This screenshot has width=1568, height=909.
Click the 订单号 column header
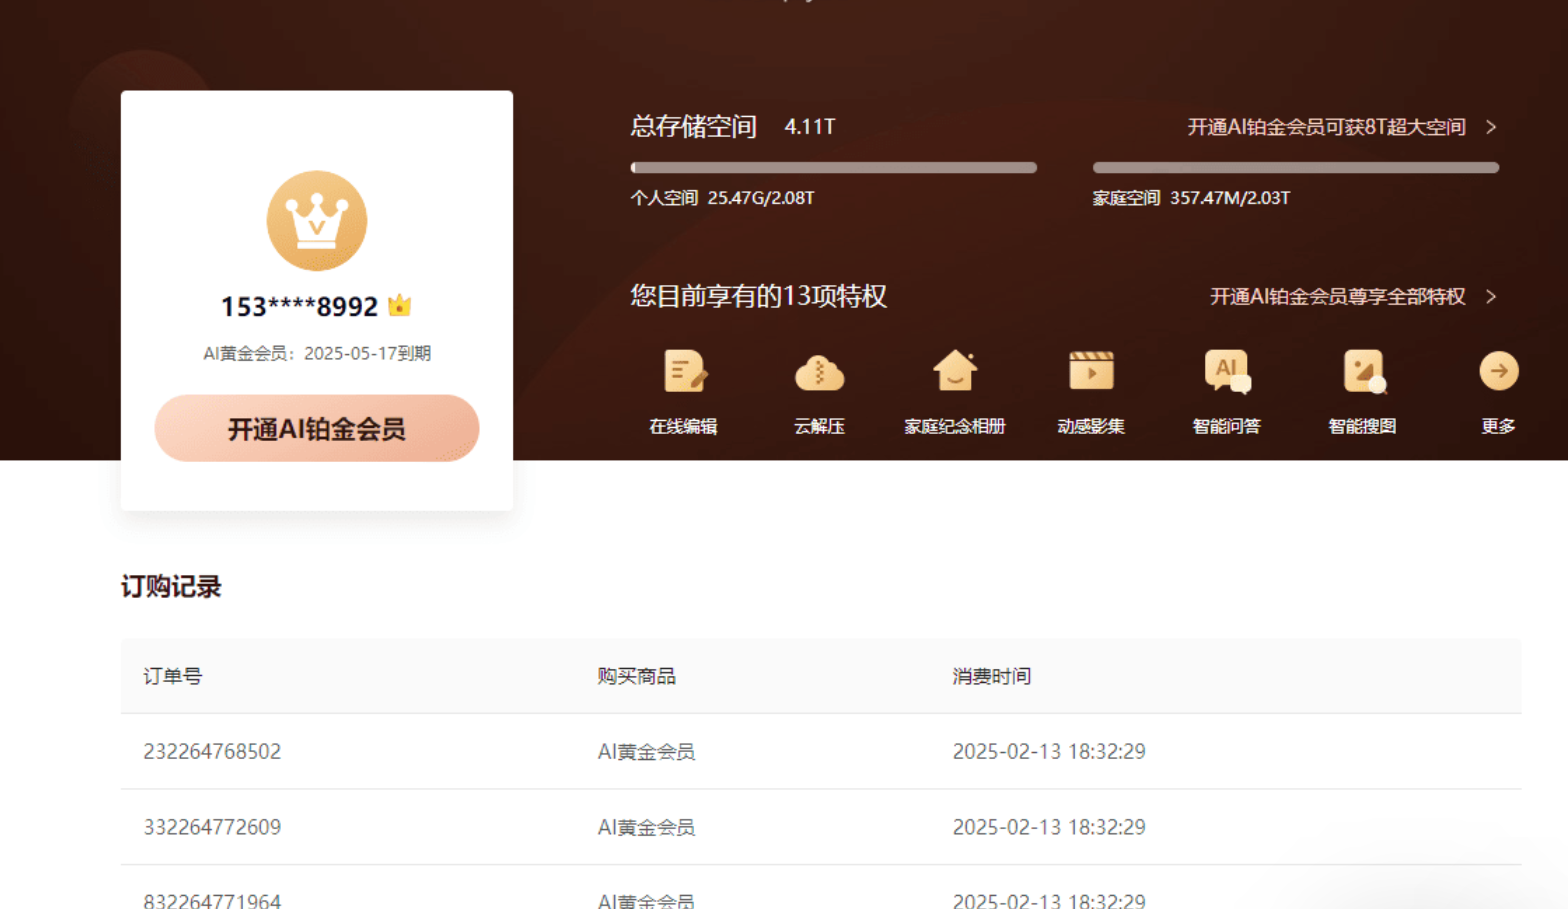(x=172, y=676)
